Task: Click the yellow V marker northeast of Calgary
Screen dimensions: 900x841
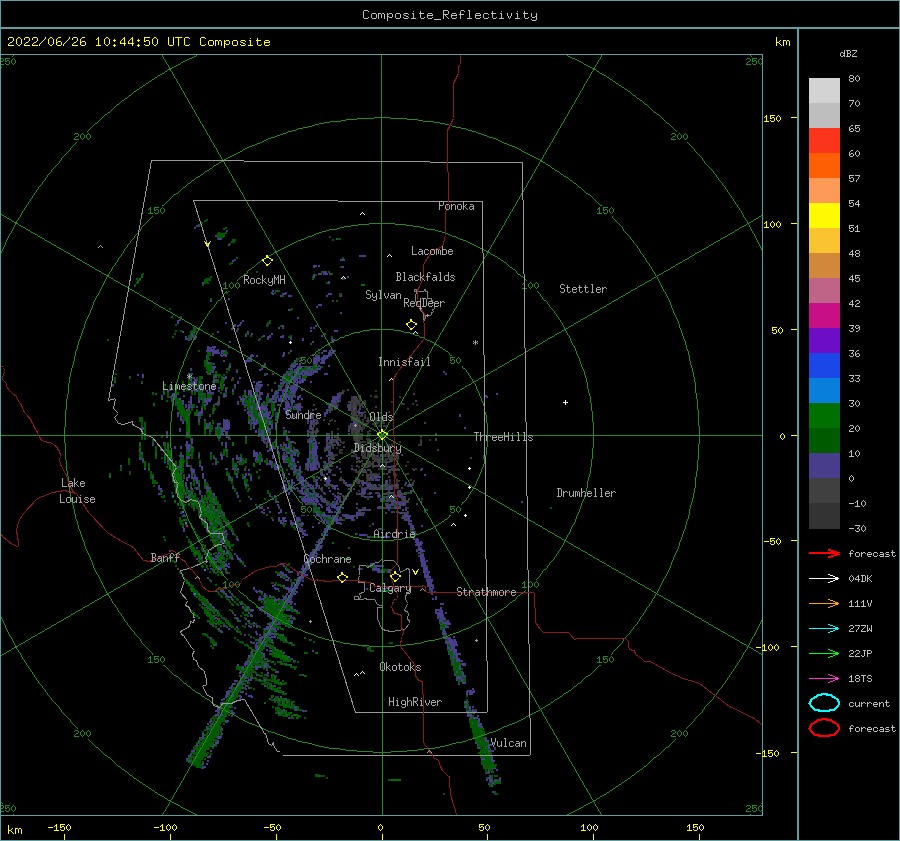Action: pyautogui.click(x=415, y=572)
